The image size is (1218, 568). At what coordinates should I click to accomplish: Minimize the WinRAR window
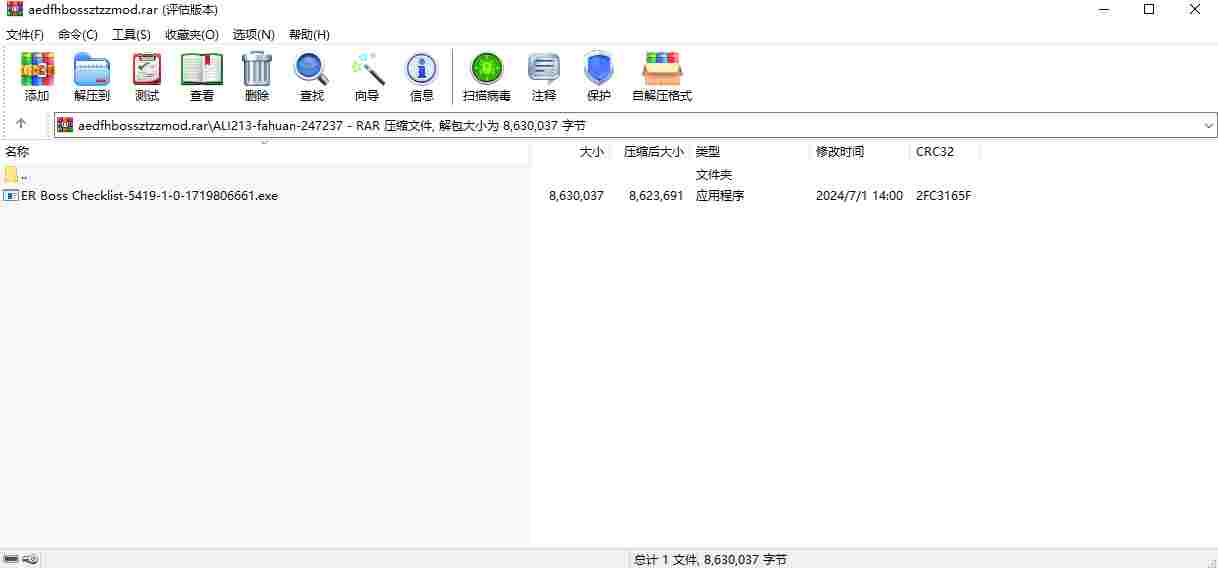click(x=1103, y=10)
